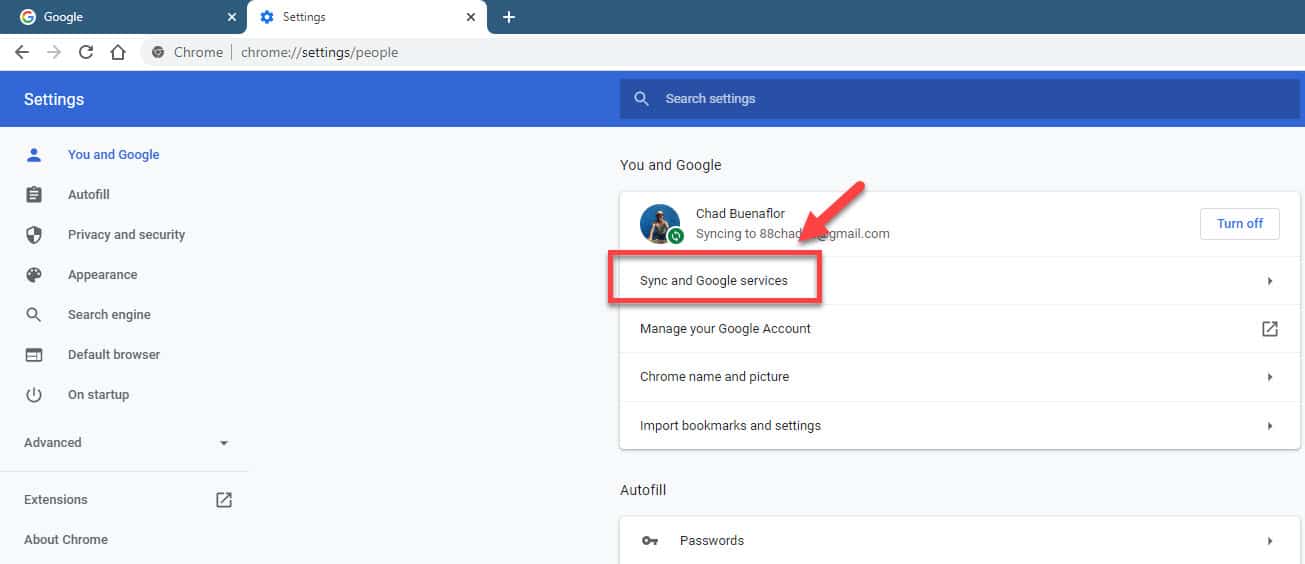Click the magnifier icon in search settings
Viewport: 1305px width, 564px height.
pyautogui.click(x=642, y=99)
